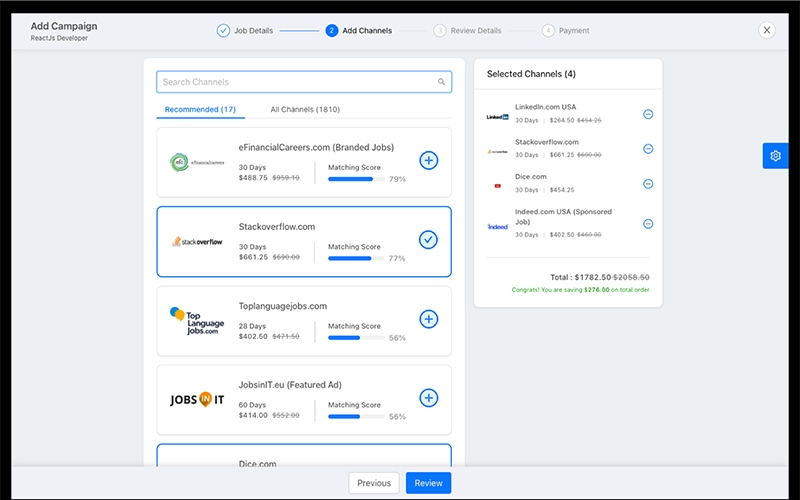Remove Stackoverflow.com from selected channels list
This screenshot has height=500, width=800.
click(648, 149)
